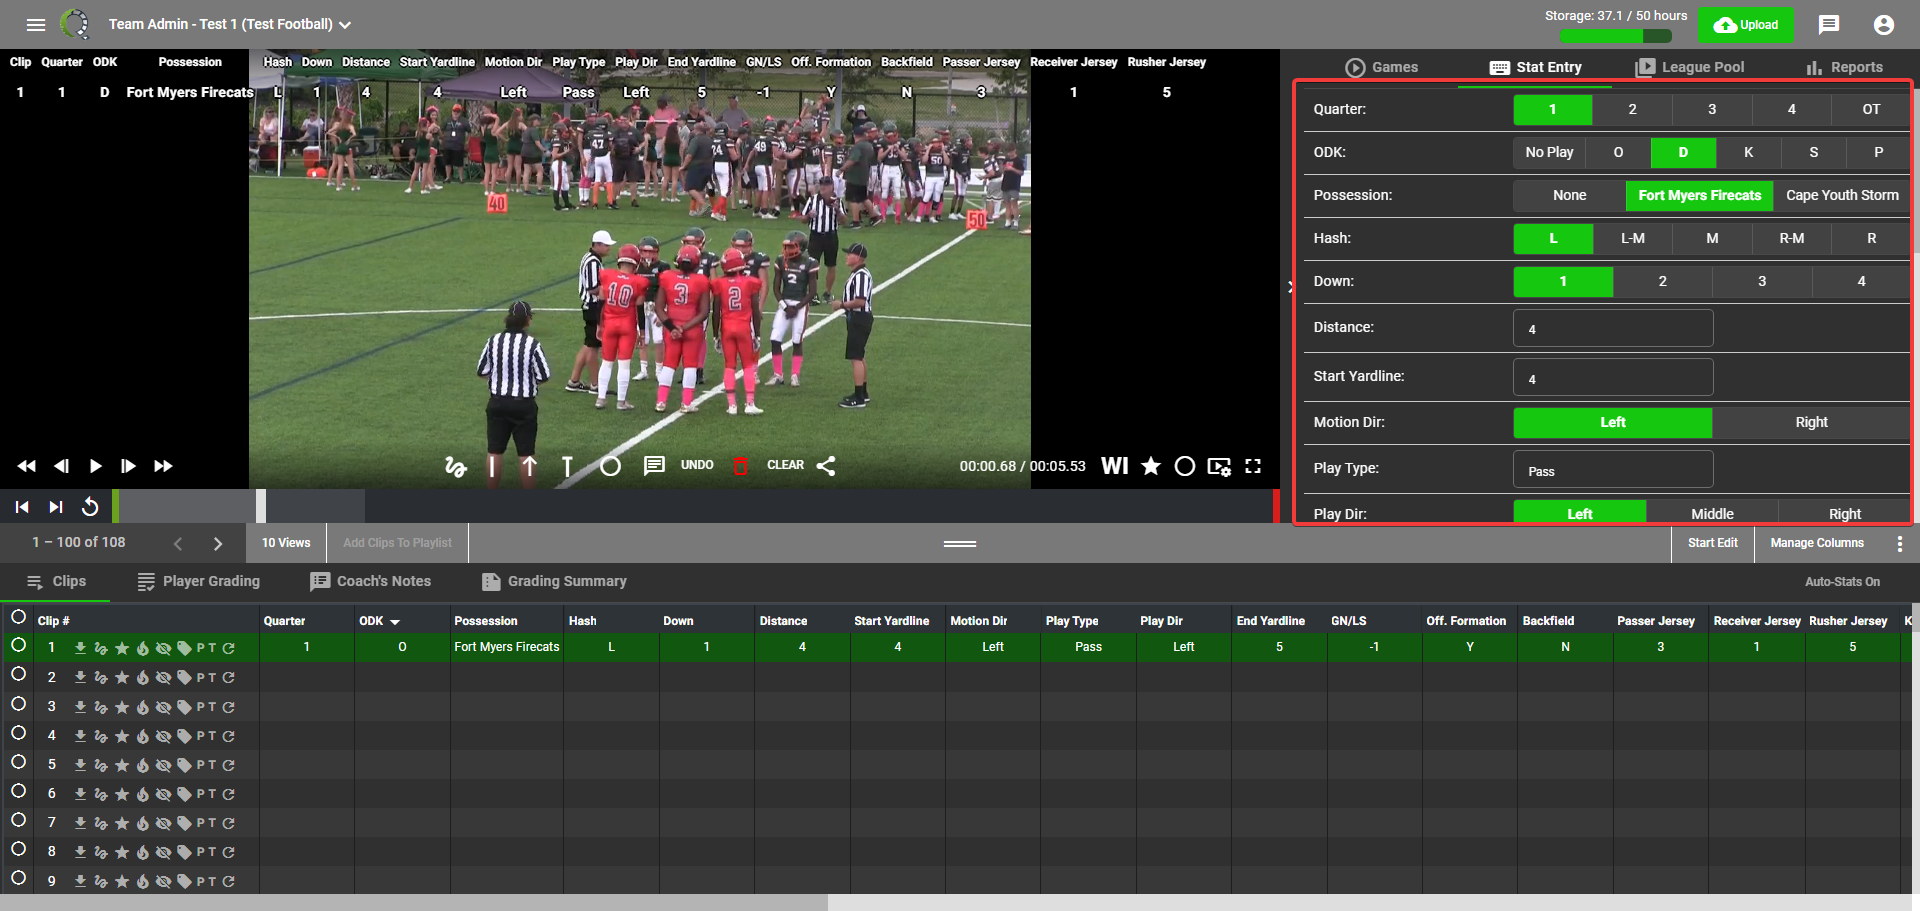1920x911 pixels.
Task: Open the Coach's Notes tab
Action: pyautogui.click(x=371, y=581)
